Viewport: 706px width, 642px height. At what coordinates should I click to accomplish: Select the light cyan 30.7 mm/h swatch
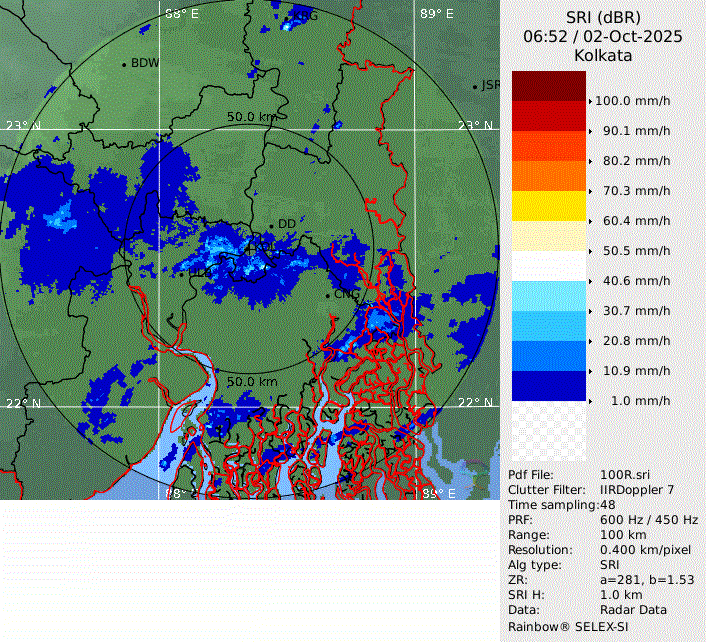point(548,296)
